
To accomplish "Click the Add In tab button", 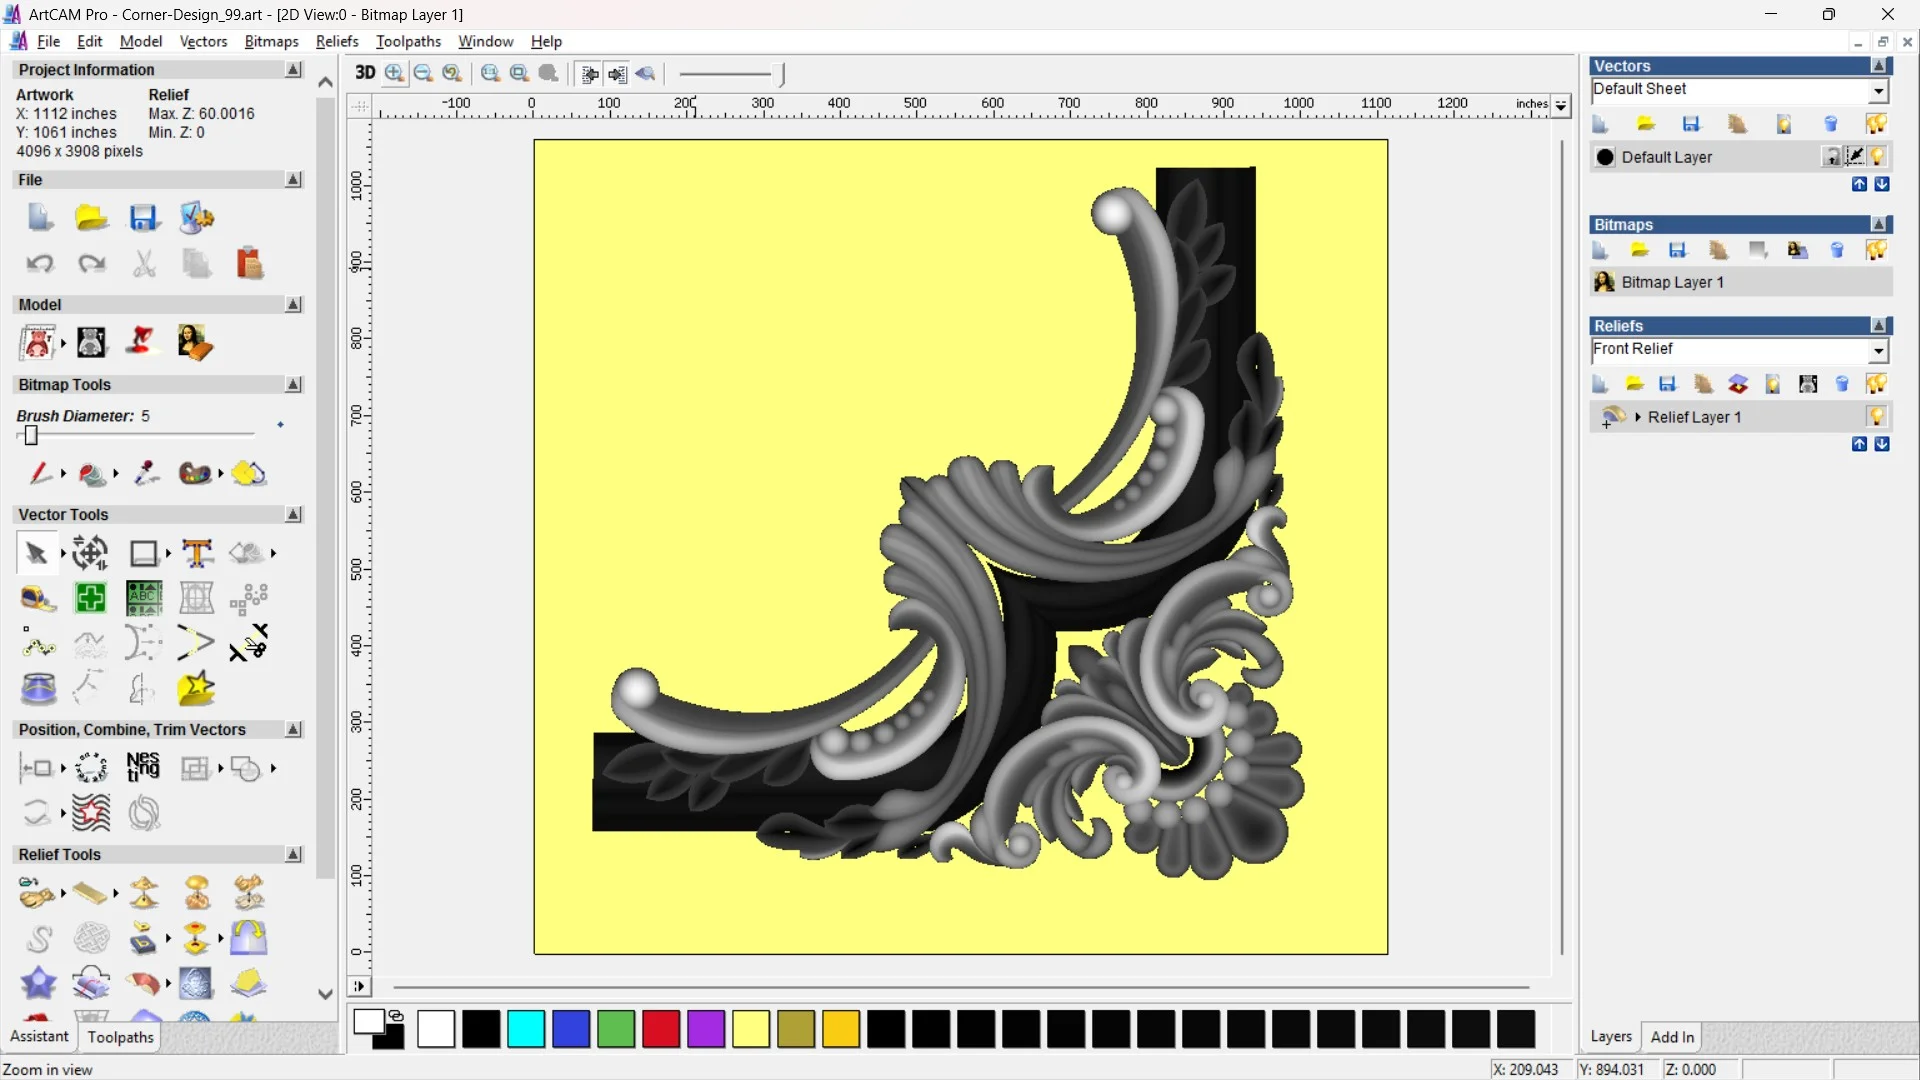I will [1672, 1037].
